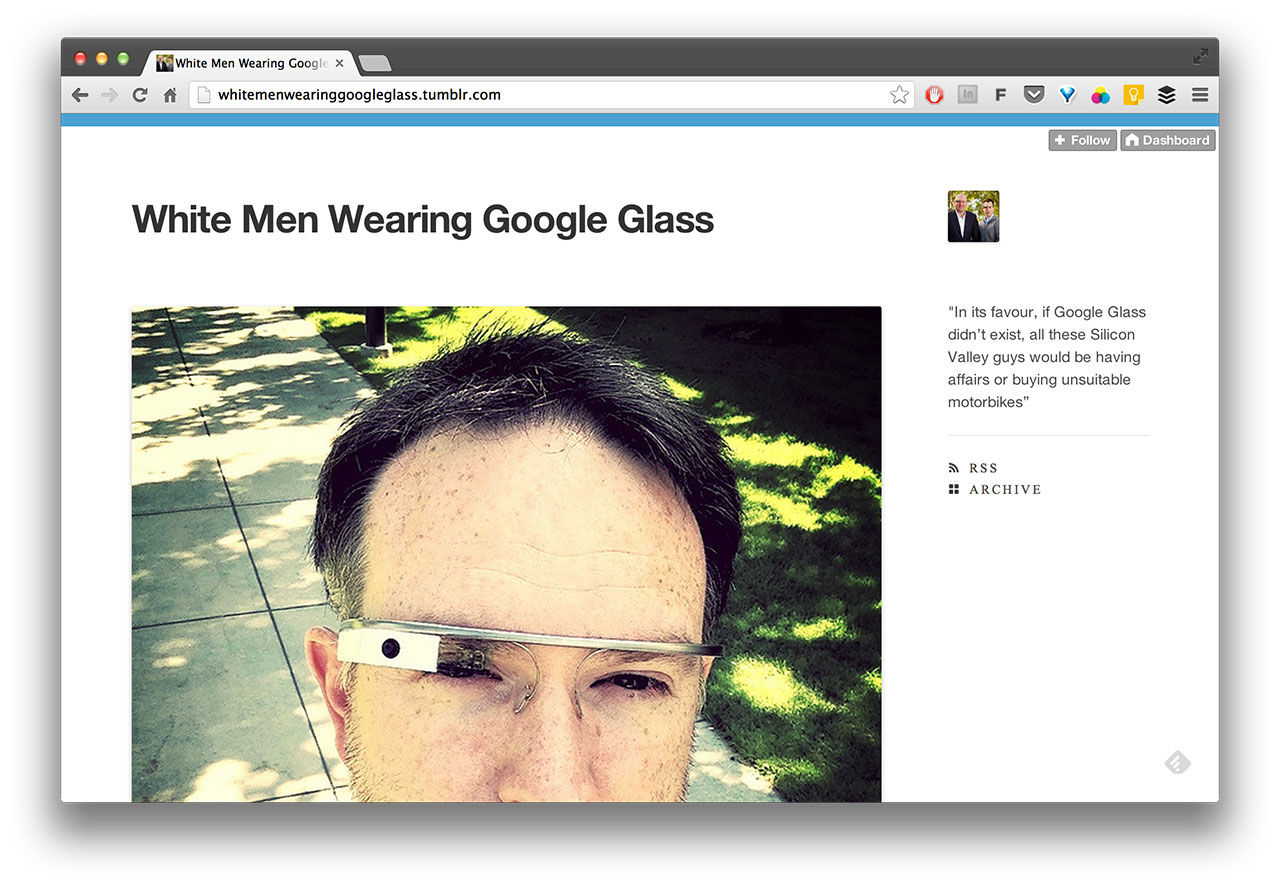
Task: Reload the current page
Action: pos(140,94)
